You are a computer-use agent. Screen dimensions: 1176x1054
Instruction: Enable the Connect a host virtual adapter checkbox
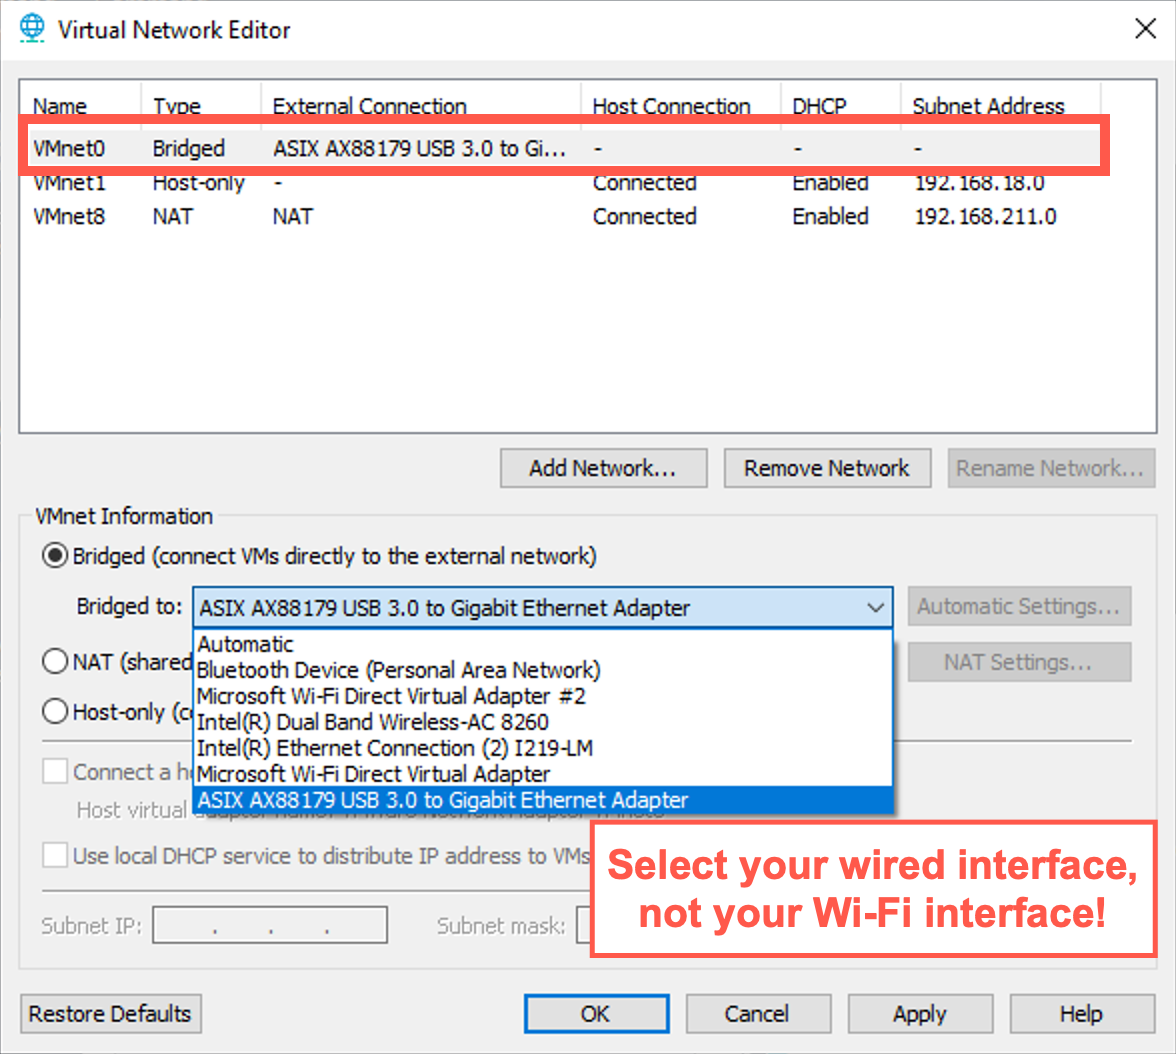[55, 771]
